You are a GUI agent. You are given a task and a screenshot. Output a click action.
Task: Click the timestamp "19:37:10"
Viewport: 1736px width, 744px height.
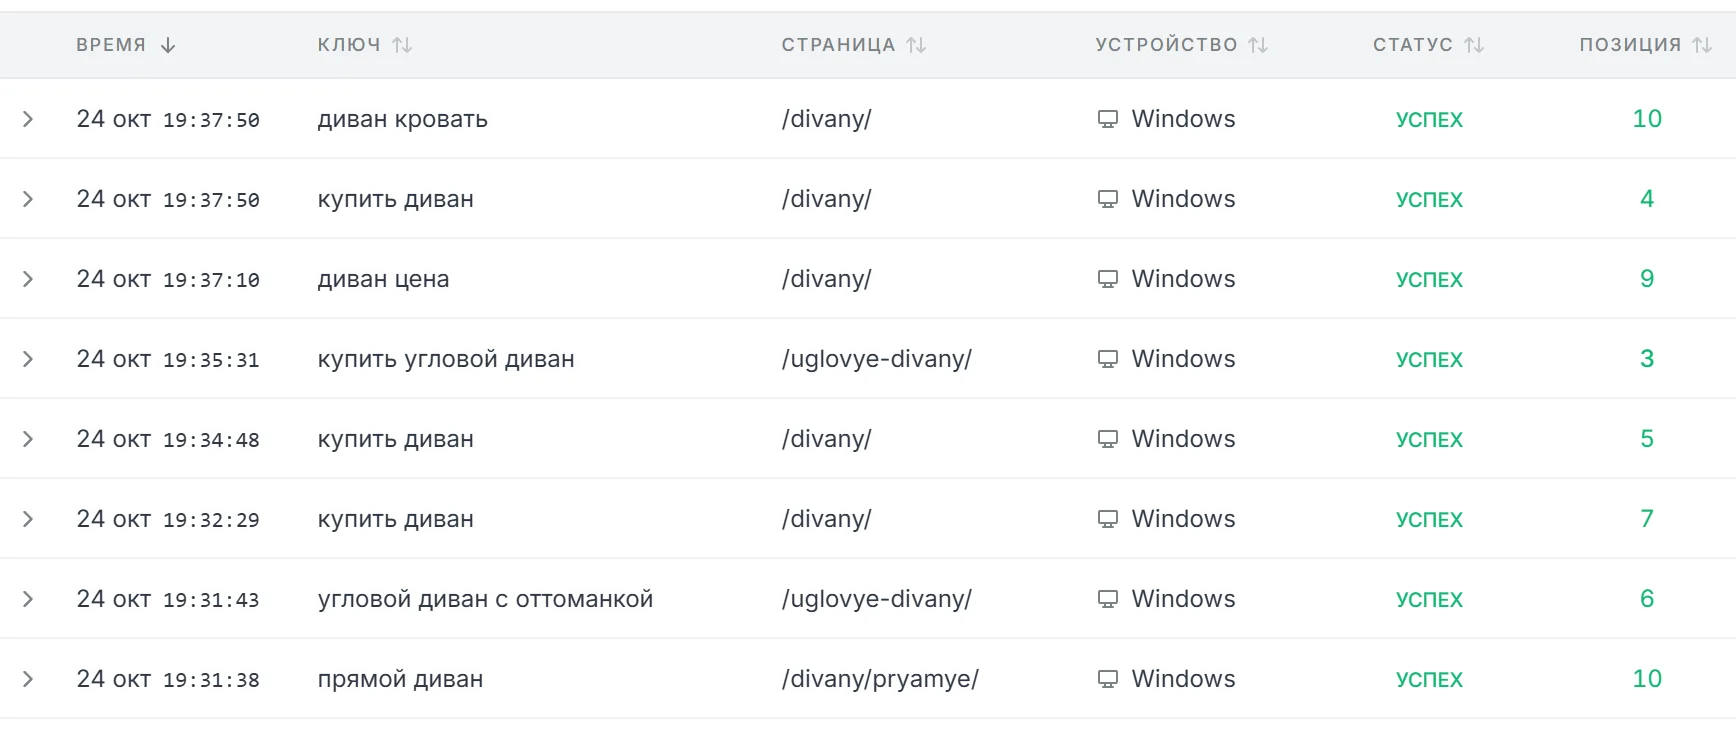[211, 280]
